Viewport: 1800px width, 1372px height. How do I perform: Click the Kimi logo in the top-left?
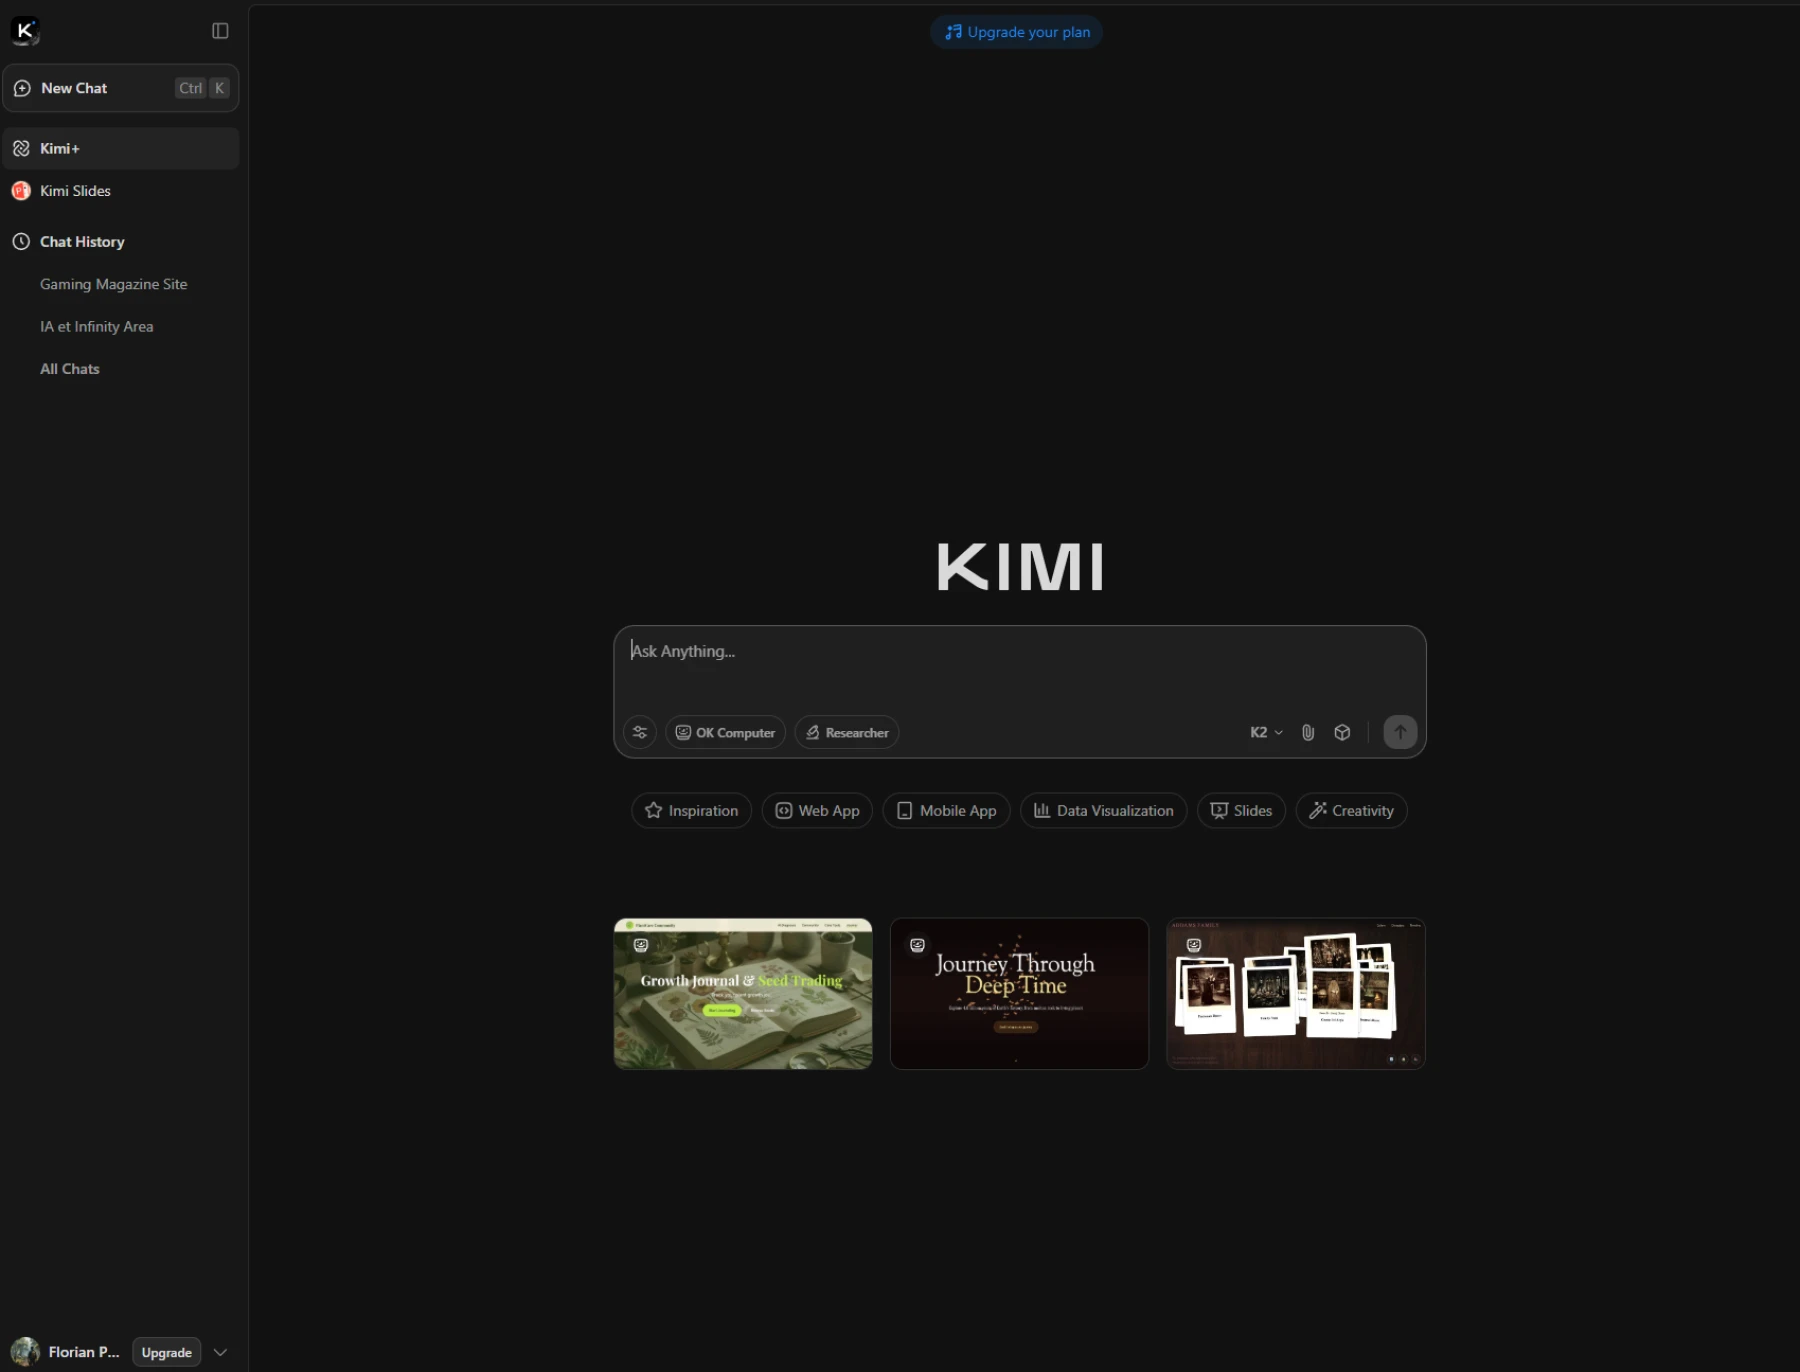[x=25, y=30]
